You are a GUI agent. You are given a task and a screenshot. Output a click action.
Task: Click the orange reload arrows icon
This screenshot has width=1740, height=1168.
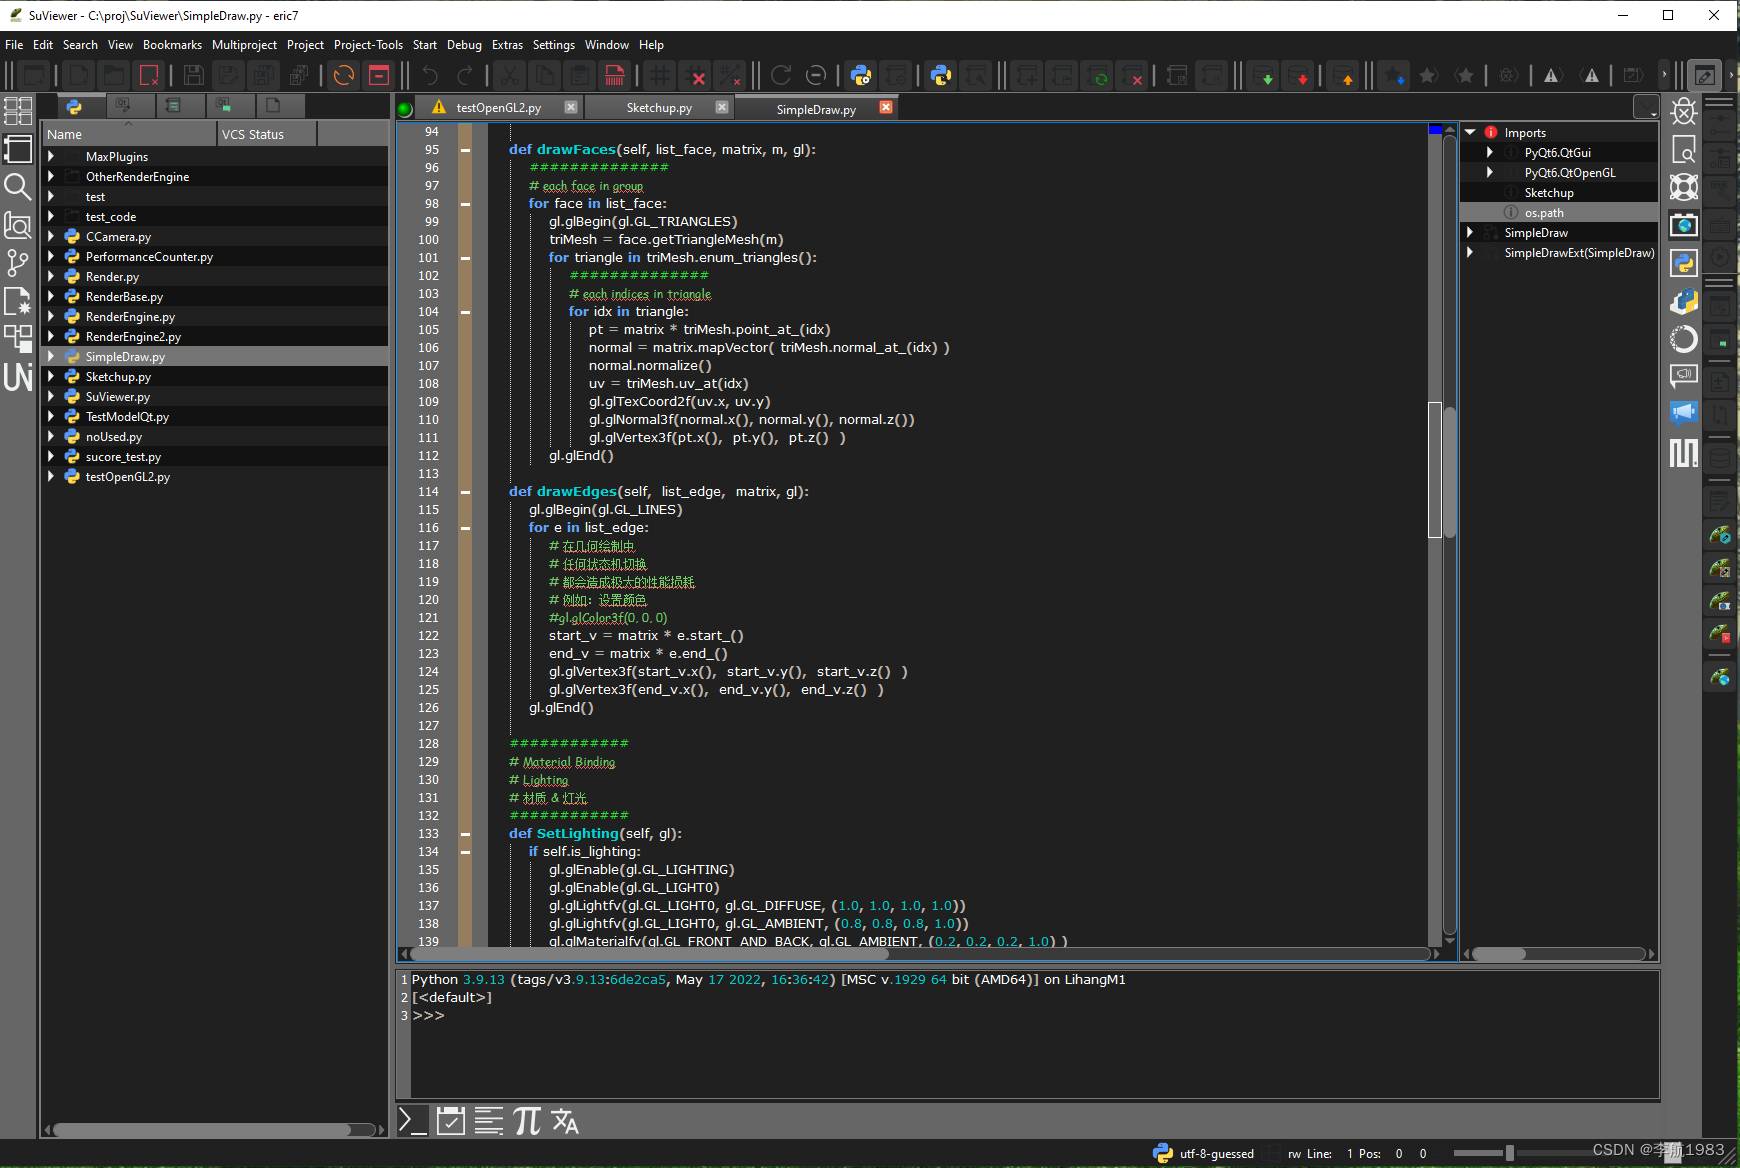pos(344,75)
